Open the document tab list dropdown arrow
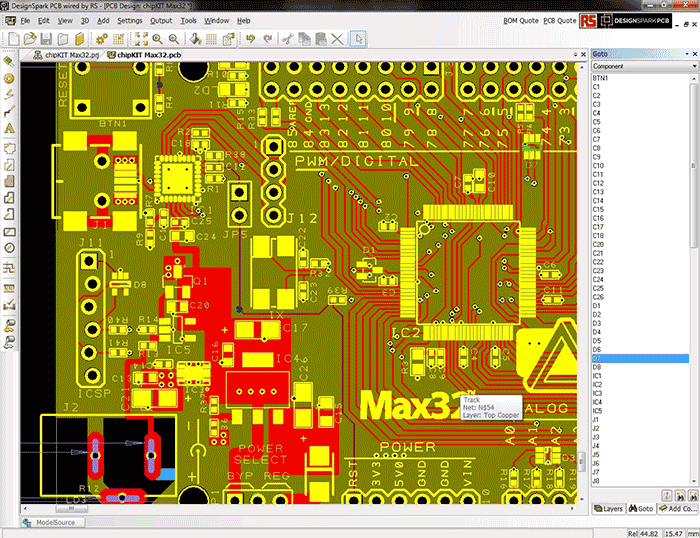The height and width of the screenshot is (538, 700). coord(575,54)
